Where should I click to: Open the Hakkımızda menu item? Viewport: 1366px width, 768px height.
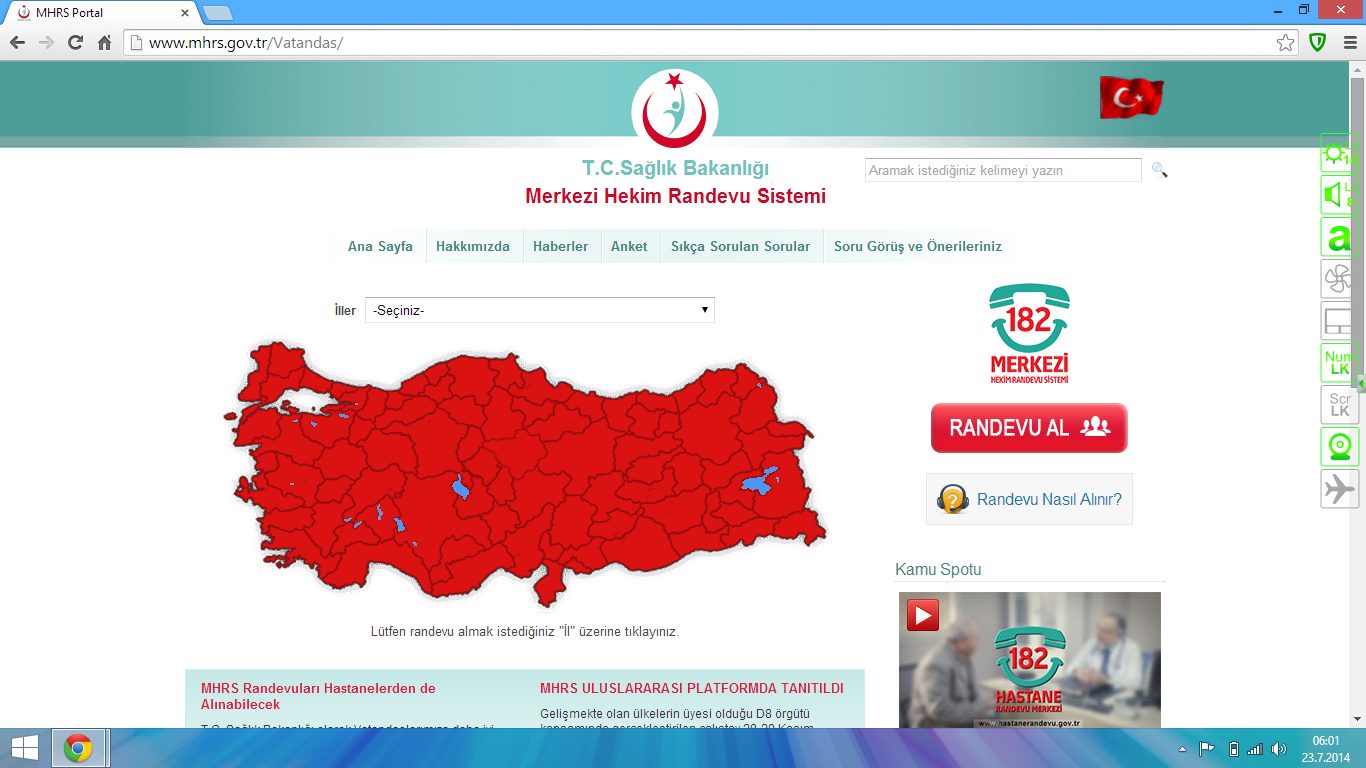[473, 246]
